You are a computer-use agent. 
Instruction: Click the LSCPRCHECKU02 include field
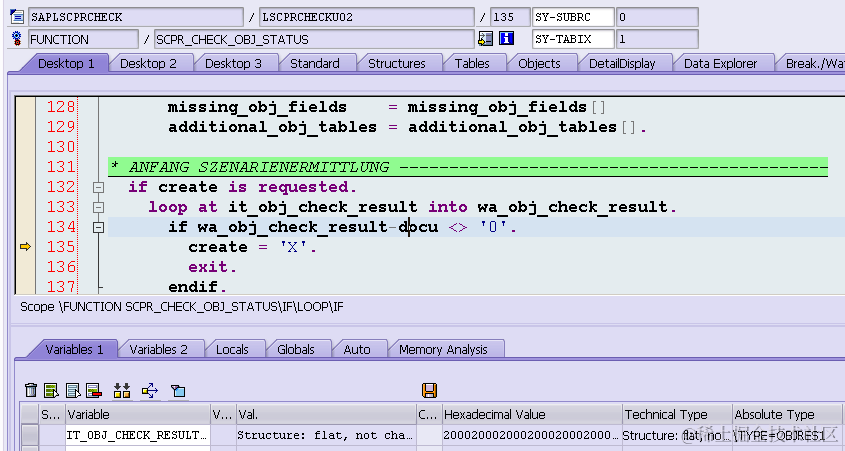(366, 17)
